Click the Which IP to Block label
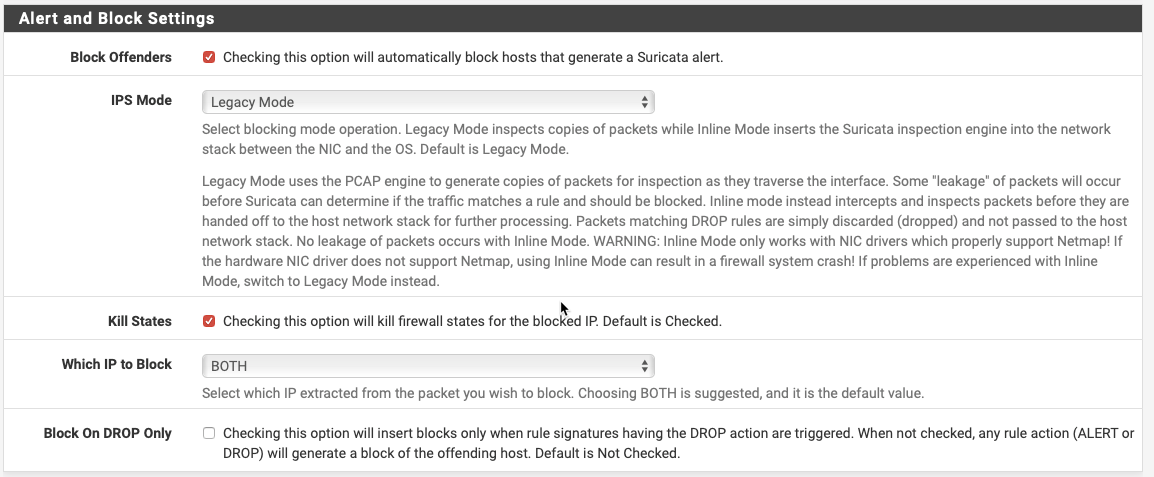 117,364
